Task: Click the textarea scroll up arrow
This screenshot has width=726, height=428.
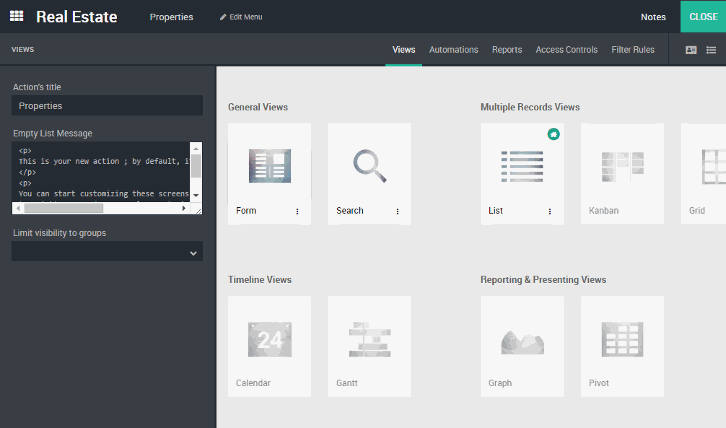Action: 196,149
